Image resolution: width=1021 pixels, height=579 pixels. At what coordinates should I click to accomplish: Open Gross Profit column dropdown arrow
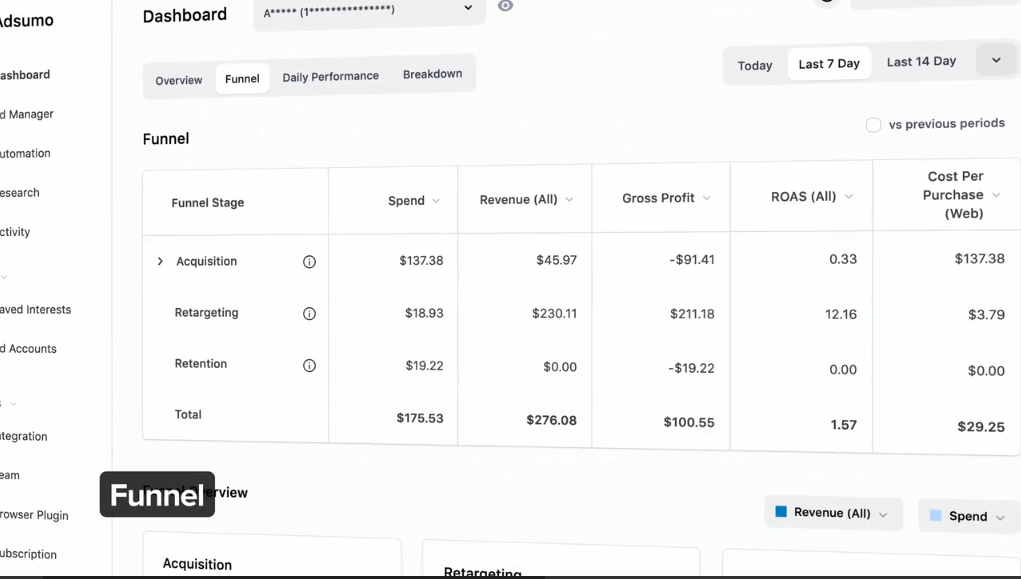pos(706,198)
